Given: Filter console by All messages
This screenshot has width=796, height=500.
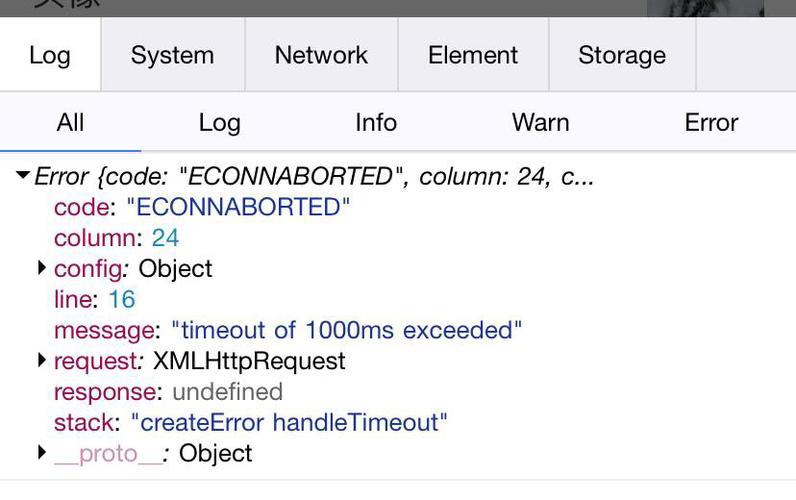Looking at the screenshot, I should (70, 122).
